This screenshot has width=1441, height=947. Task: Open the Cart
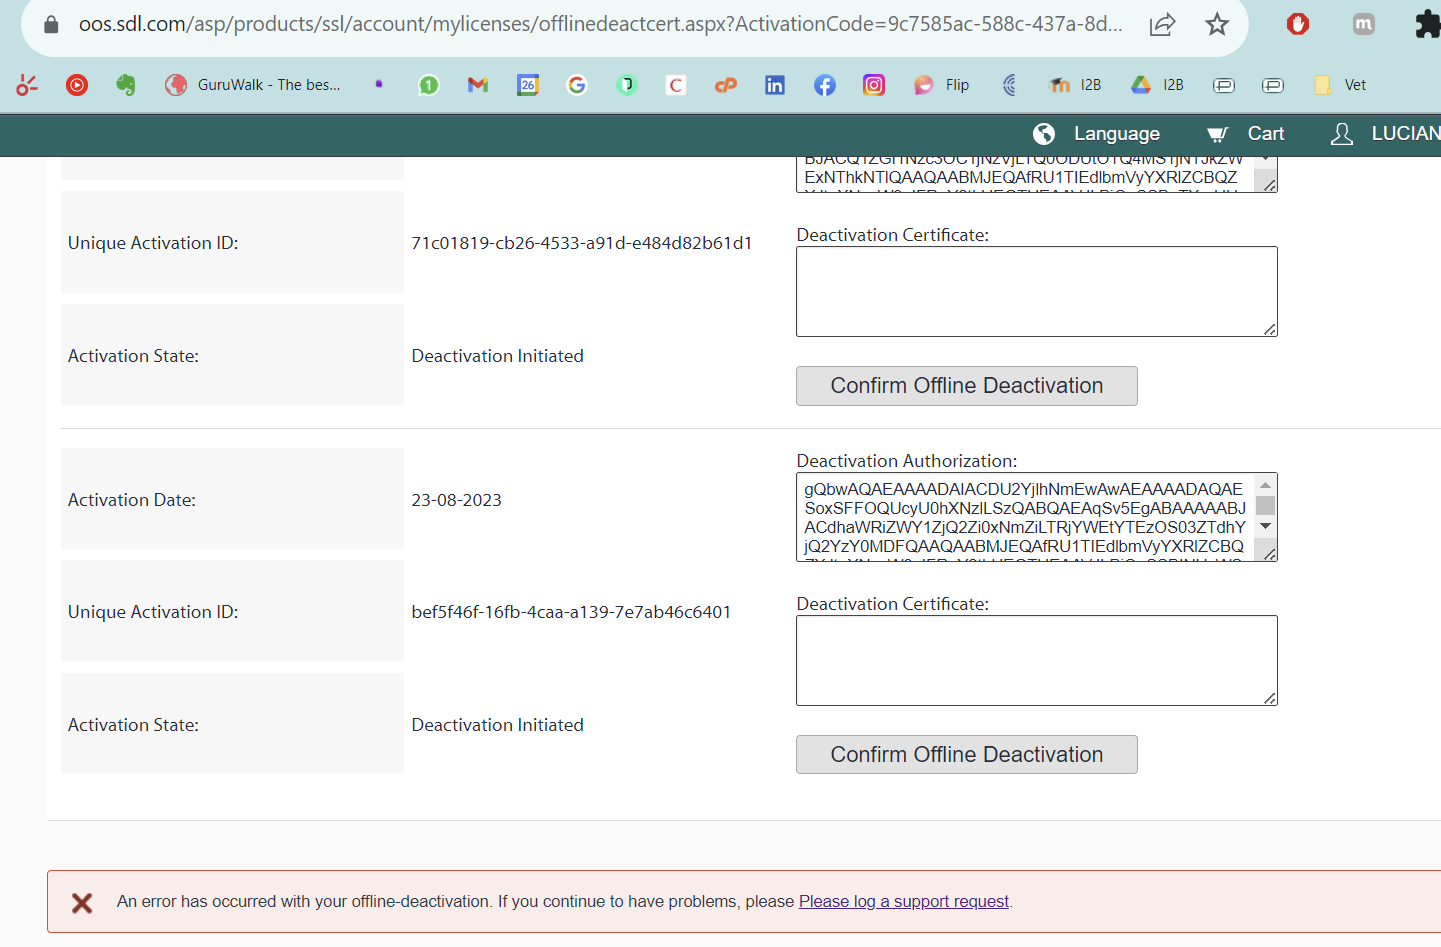click(1245, 134)
